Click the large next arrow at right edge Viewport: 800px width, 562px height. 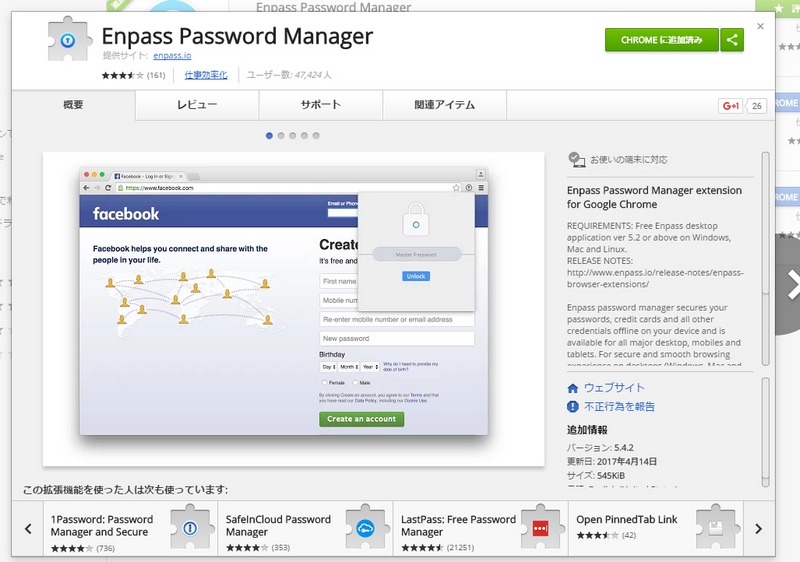pos(789,285)
